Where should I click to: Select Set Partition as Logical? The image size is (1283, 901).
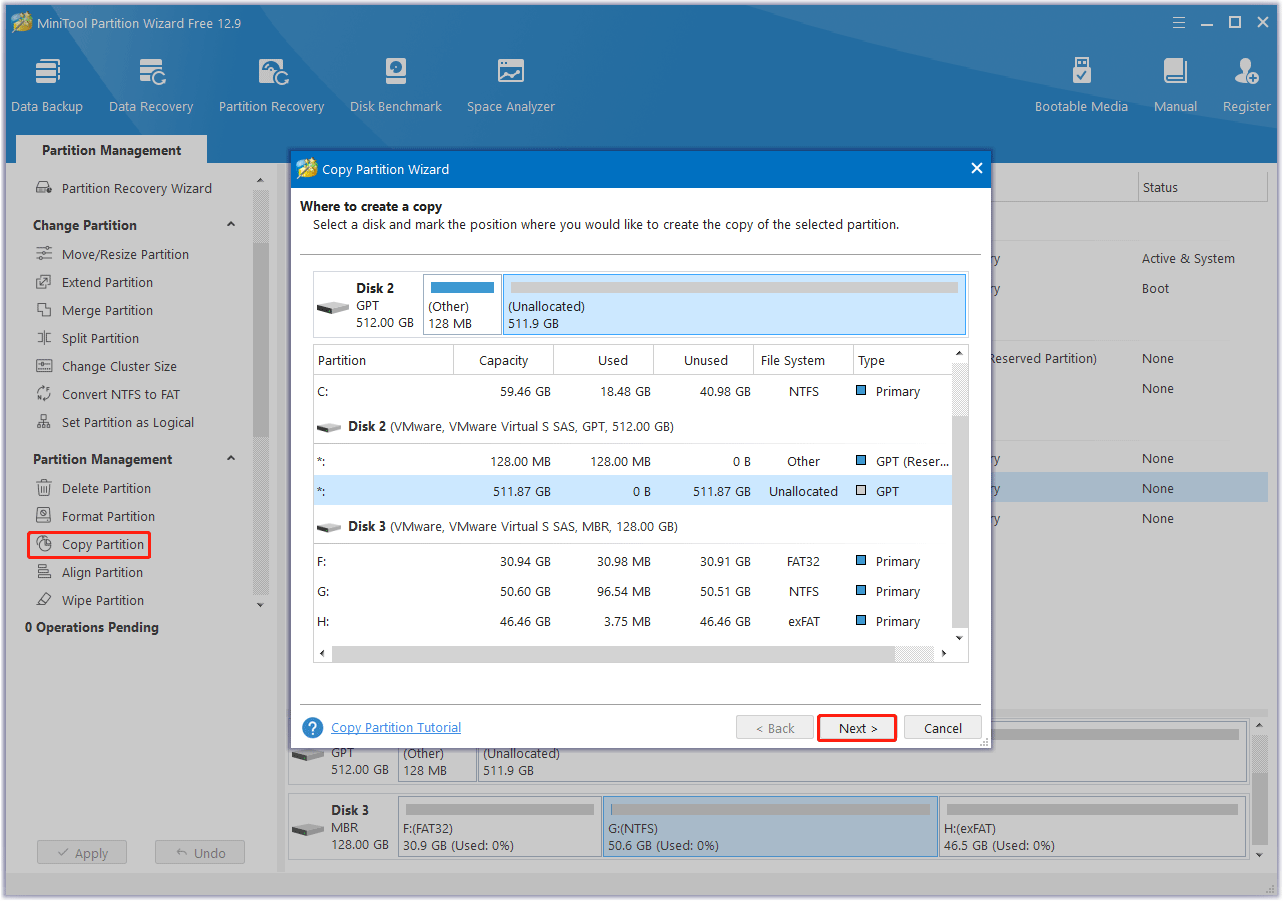[127, 422]
